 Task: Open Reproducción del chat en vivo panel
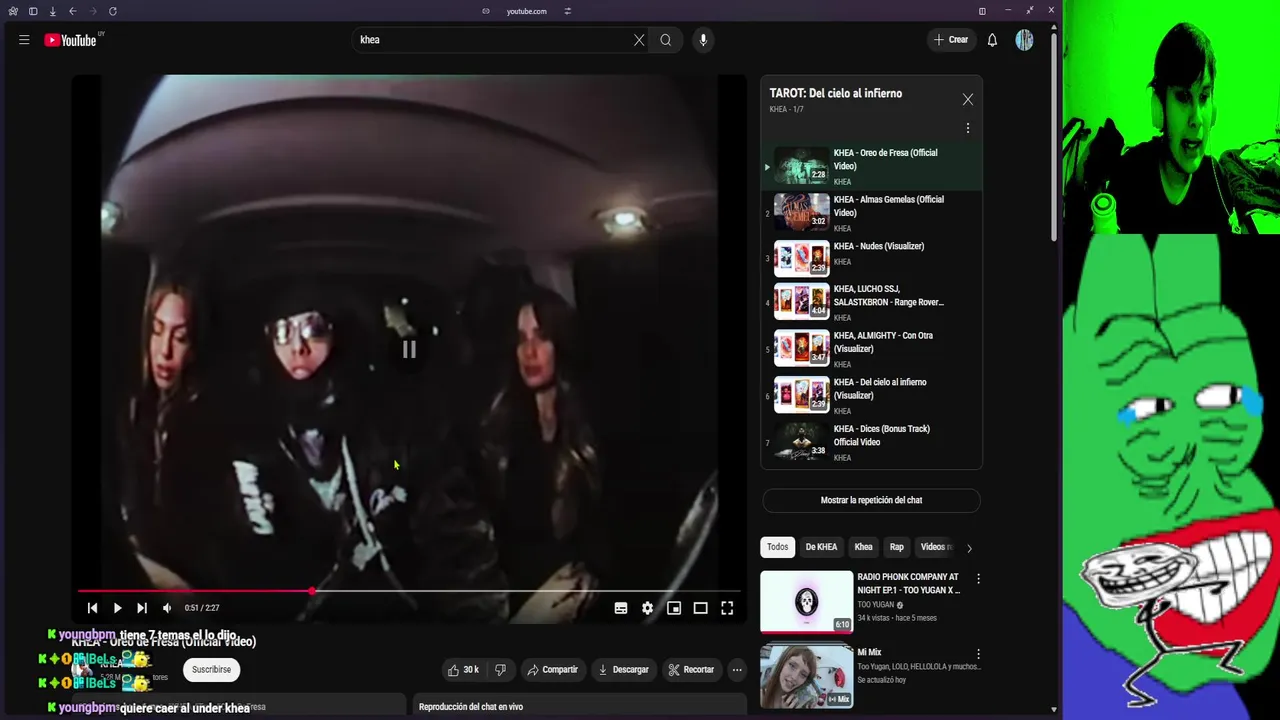(x=579, y=707)
